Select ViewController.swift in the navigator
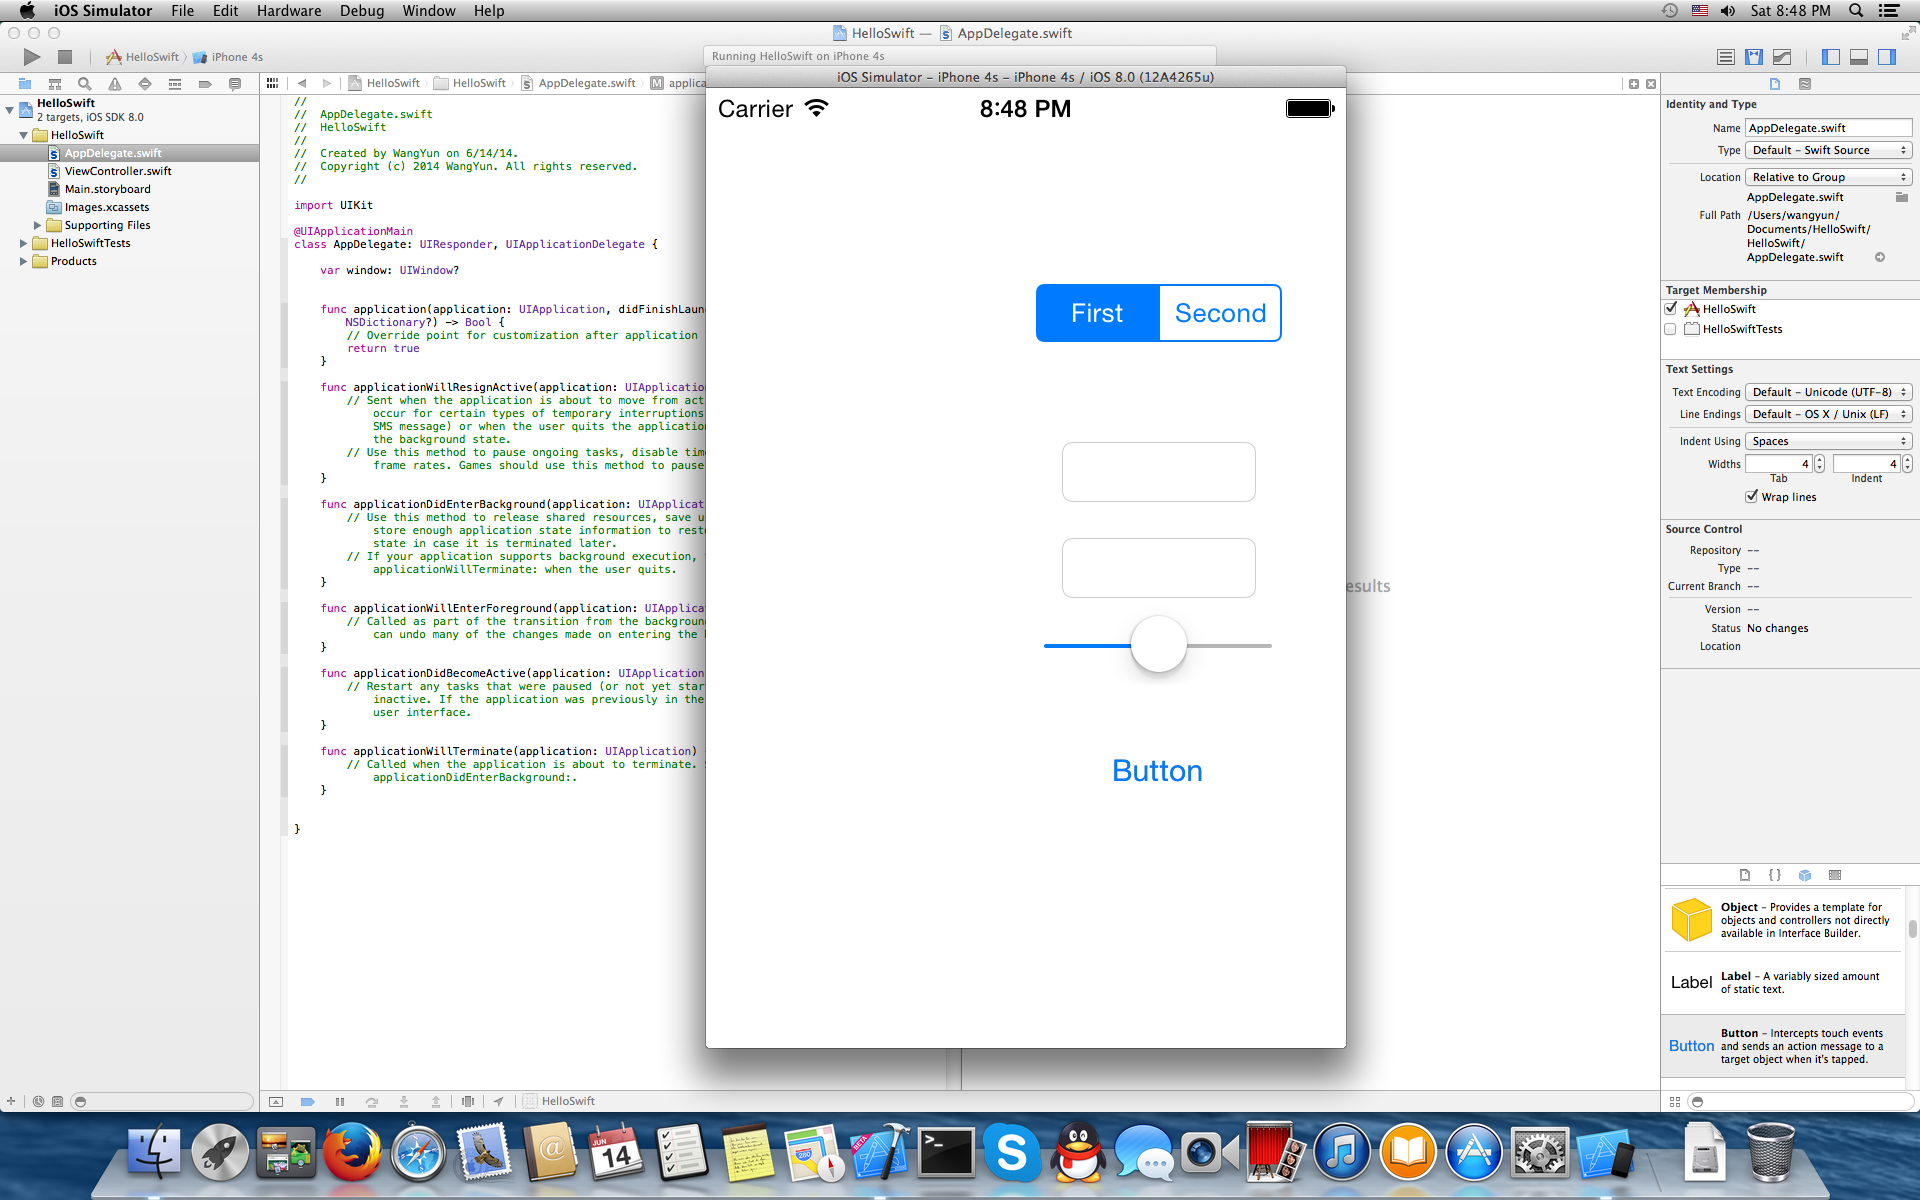 click(x=118, y=171)
